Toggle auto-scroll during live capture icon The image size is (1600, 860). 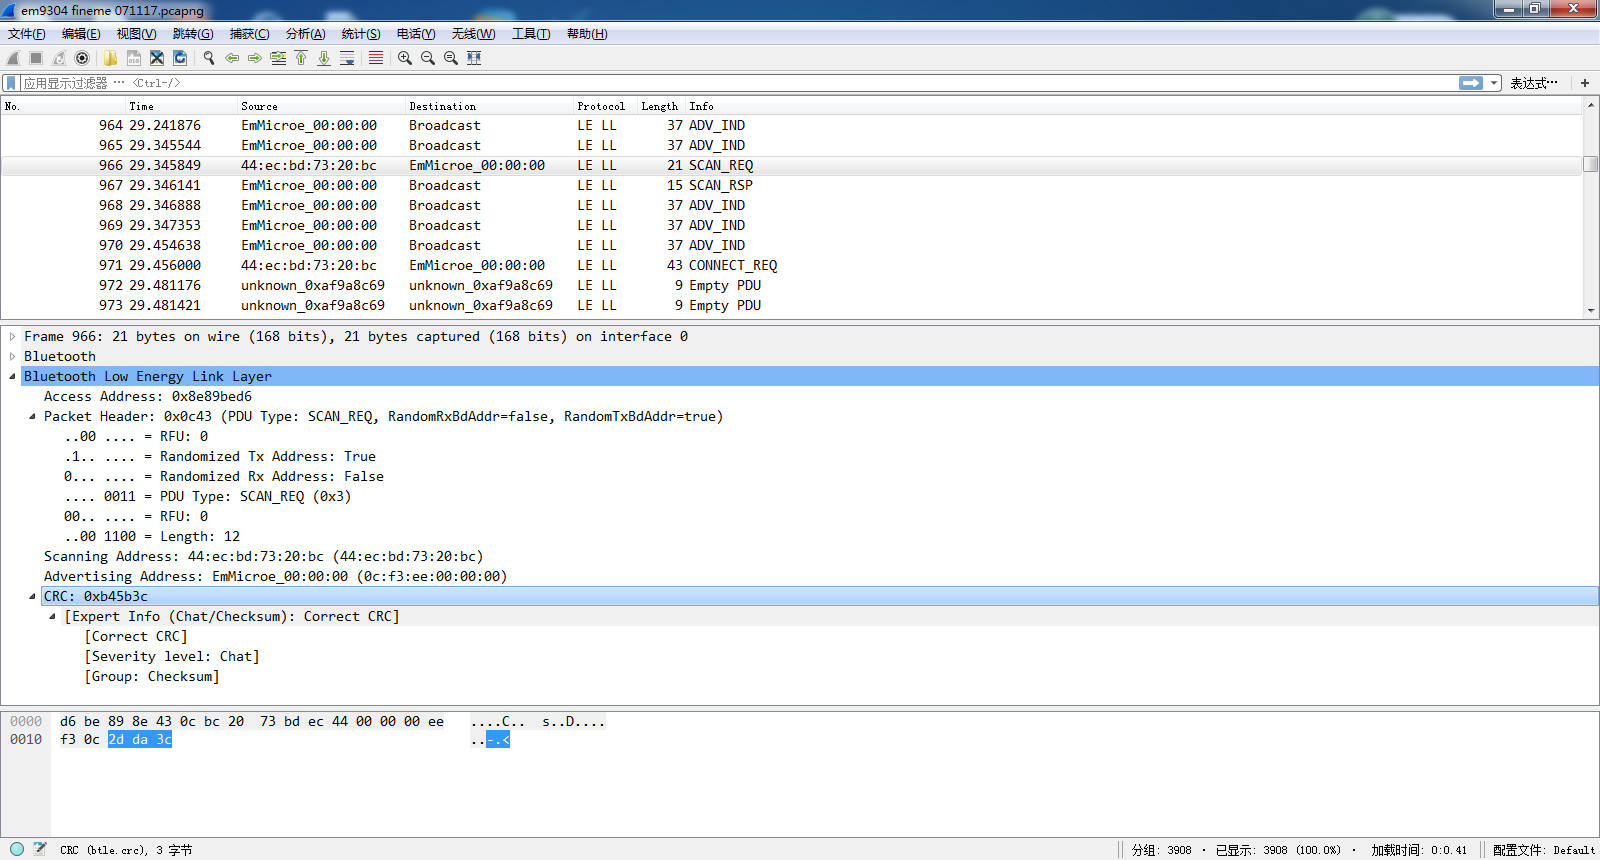point(347,58)
